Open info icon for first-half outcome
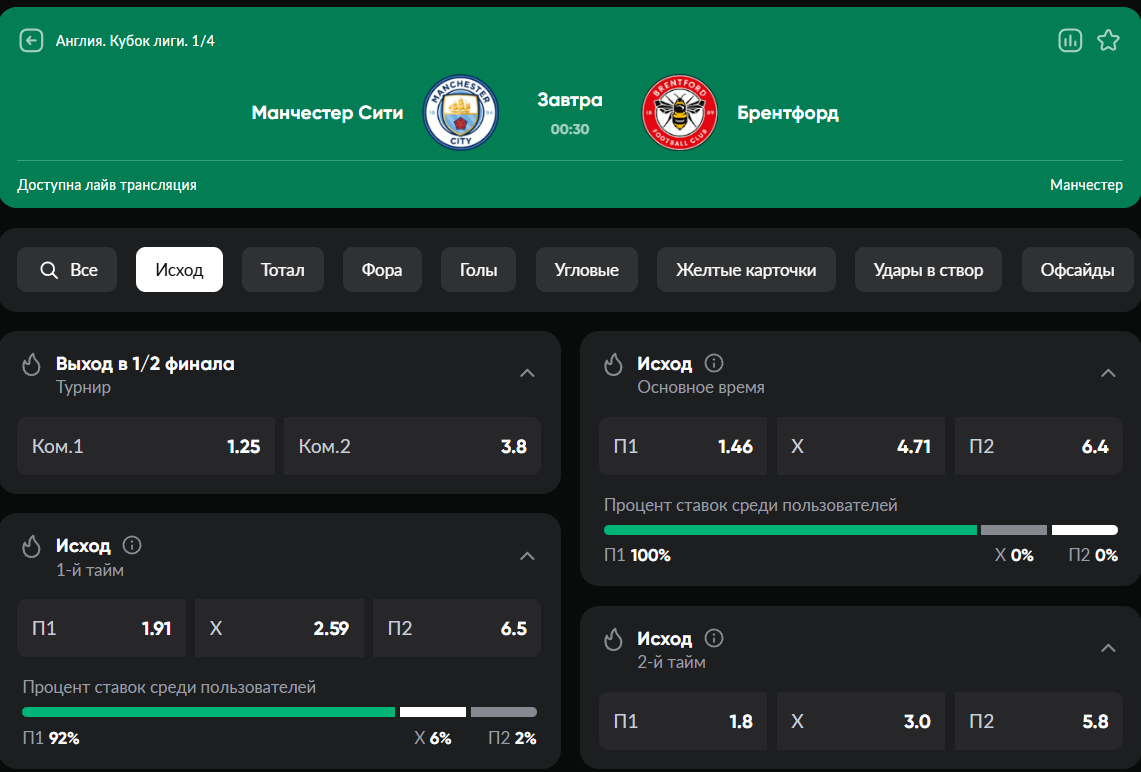This screenshot has height=772, width=1141. 132,545
